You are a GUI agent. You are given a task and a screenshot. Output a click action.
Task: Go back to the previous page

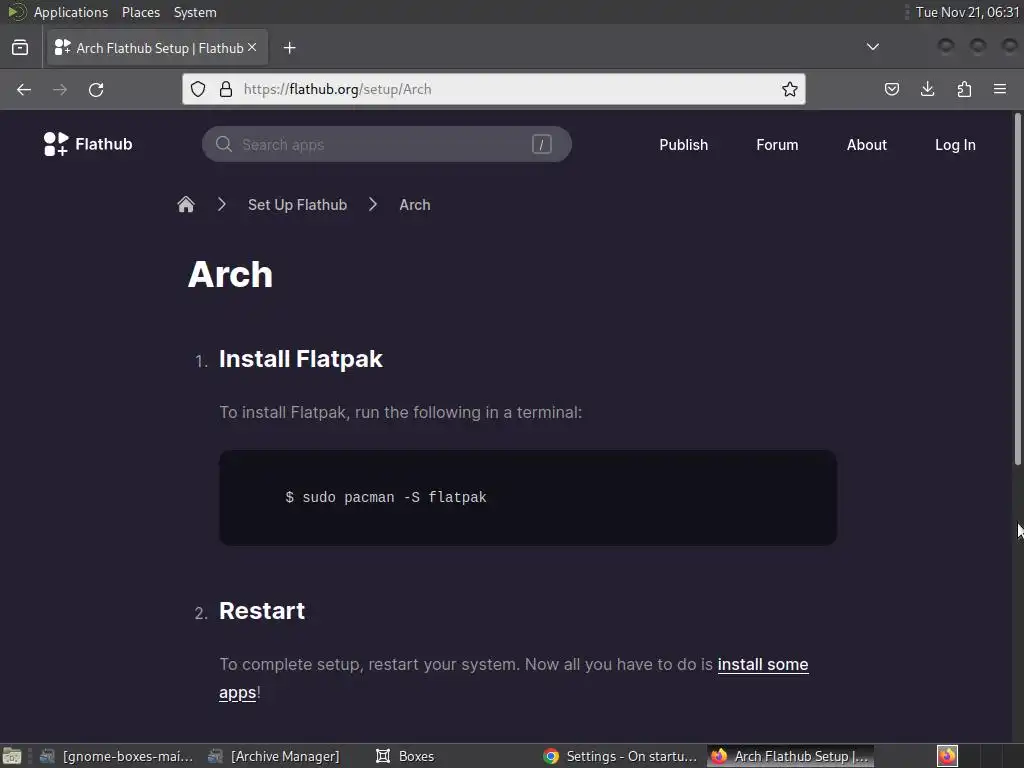(24, 89)
